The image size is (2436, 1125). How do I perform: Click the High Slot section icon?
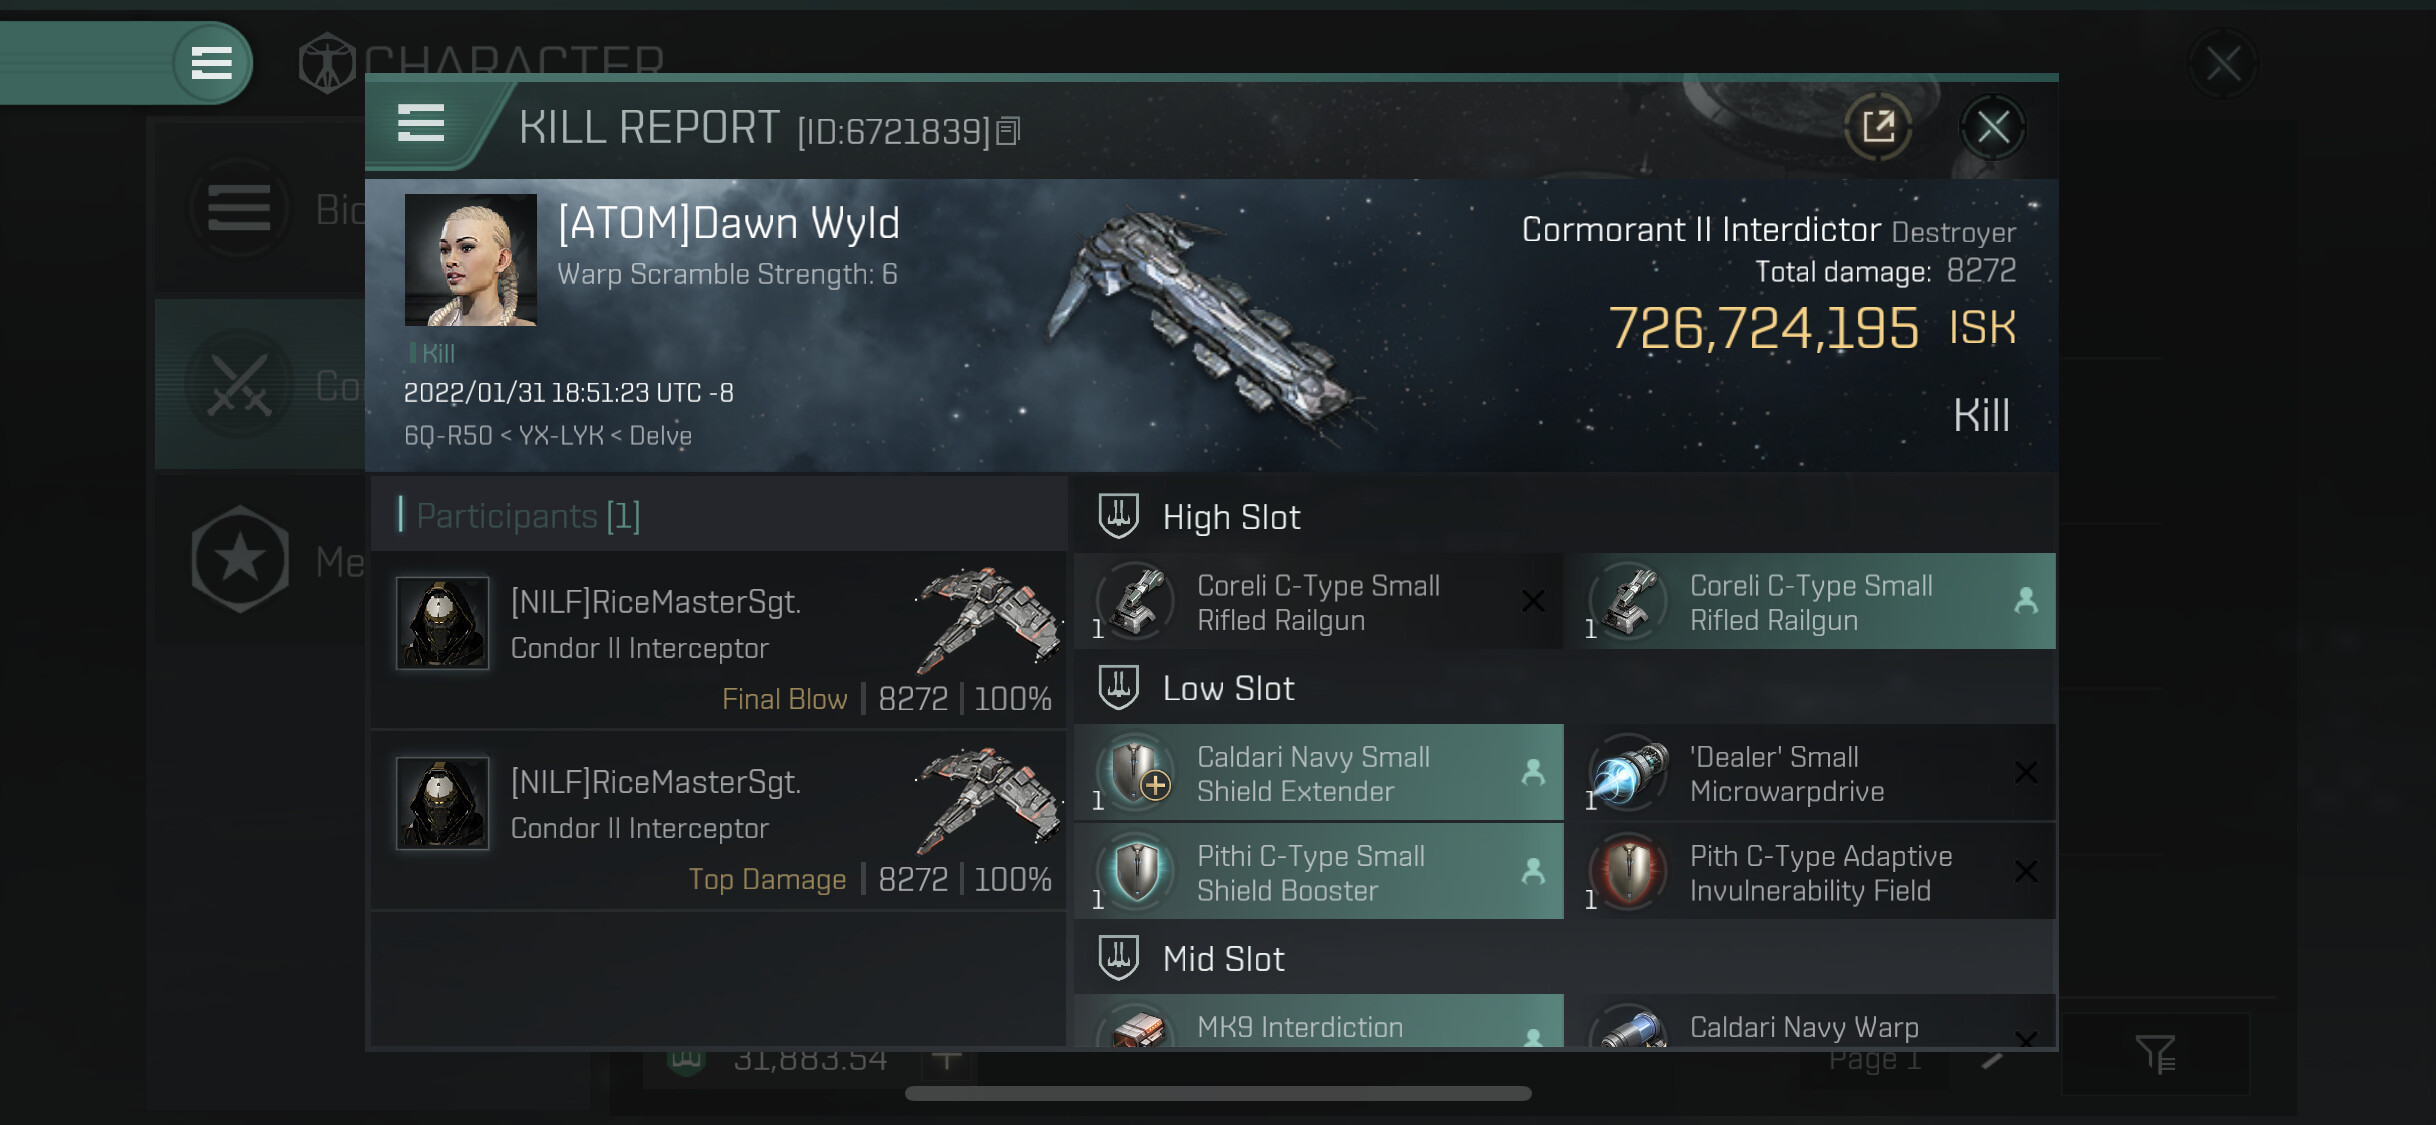pos(1118,516)
